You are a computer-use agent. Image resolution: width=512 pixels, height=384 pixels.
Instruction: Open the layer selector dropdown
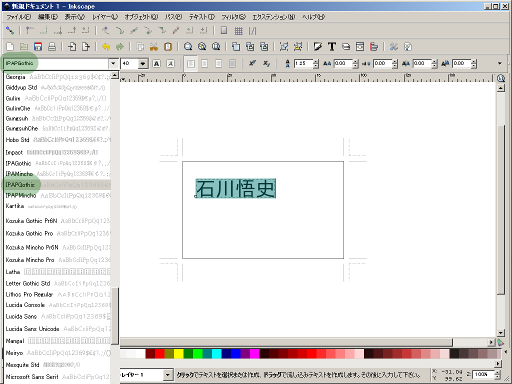point(167,375)
